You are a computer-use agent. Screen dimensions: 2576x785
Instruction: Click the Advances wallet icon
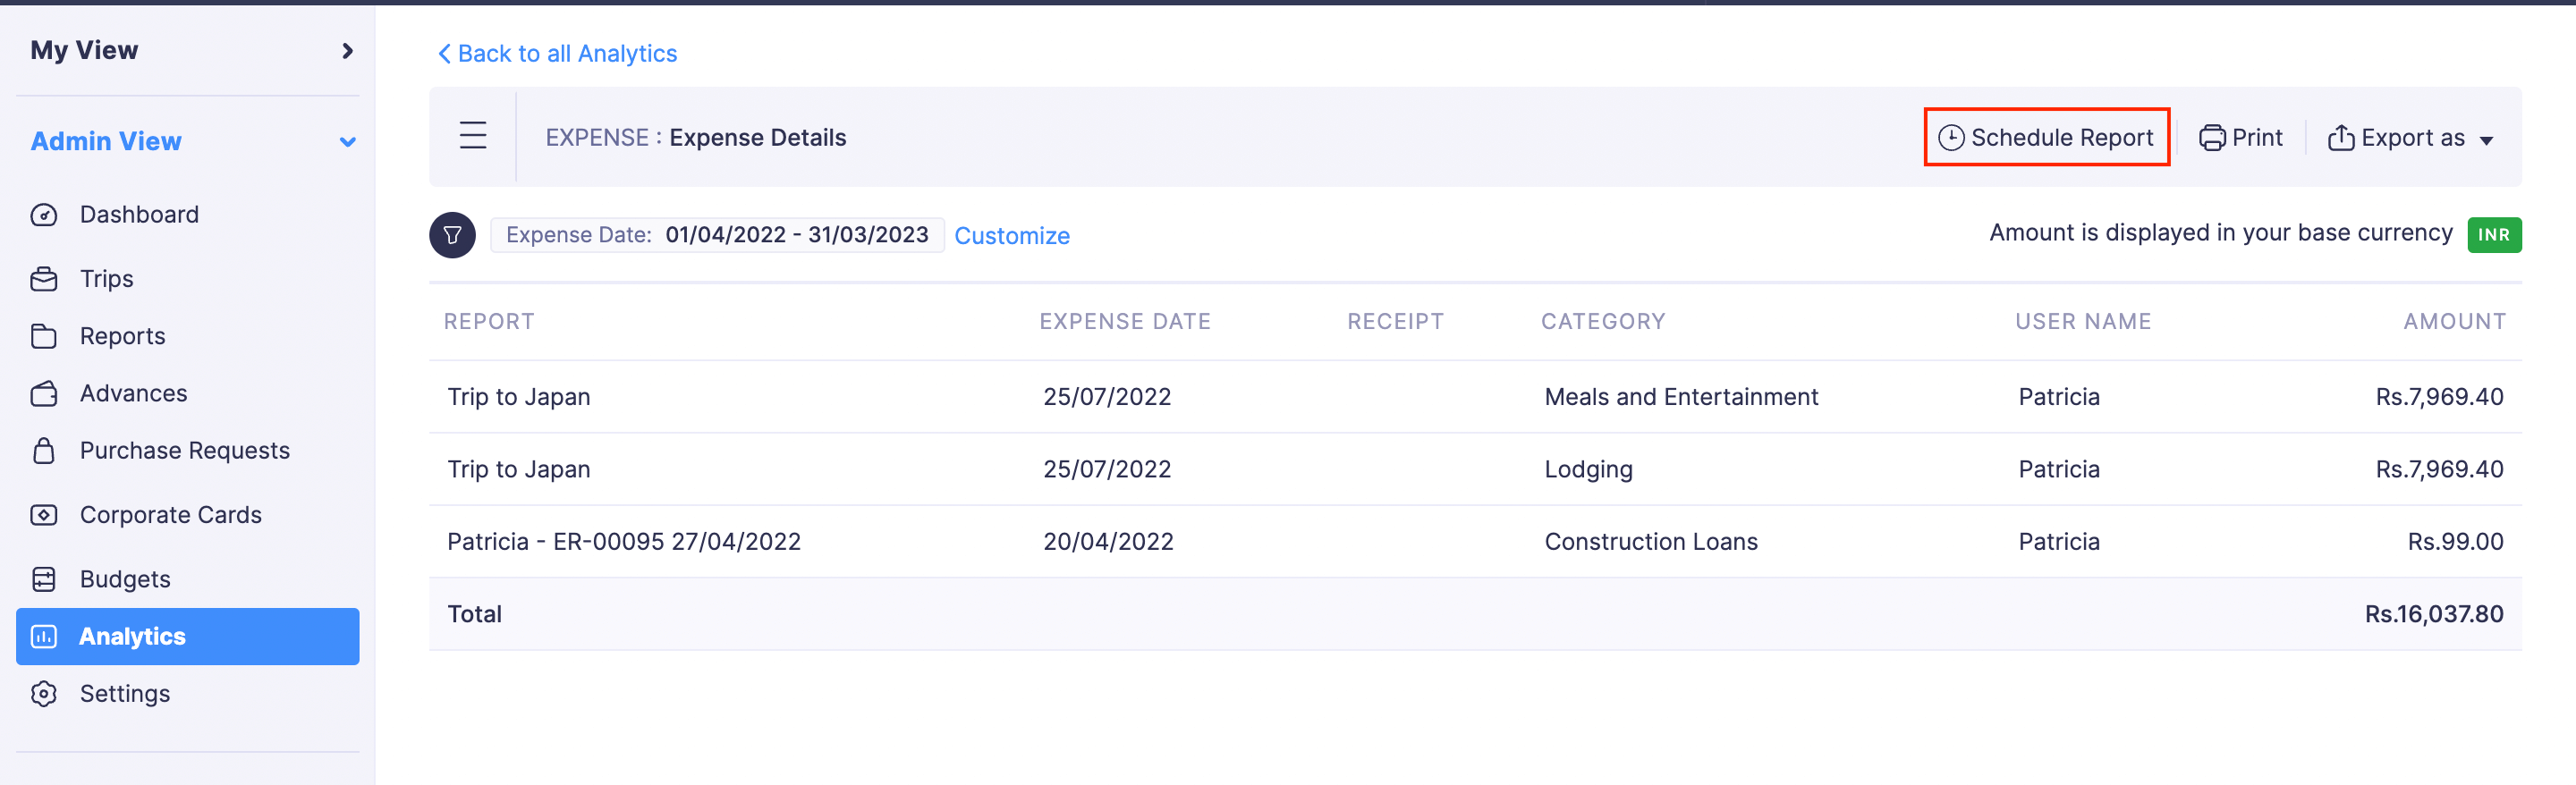(x=44, y=394)
